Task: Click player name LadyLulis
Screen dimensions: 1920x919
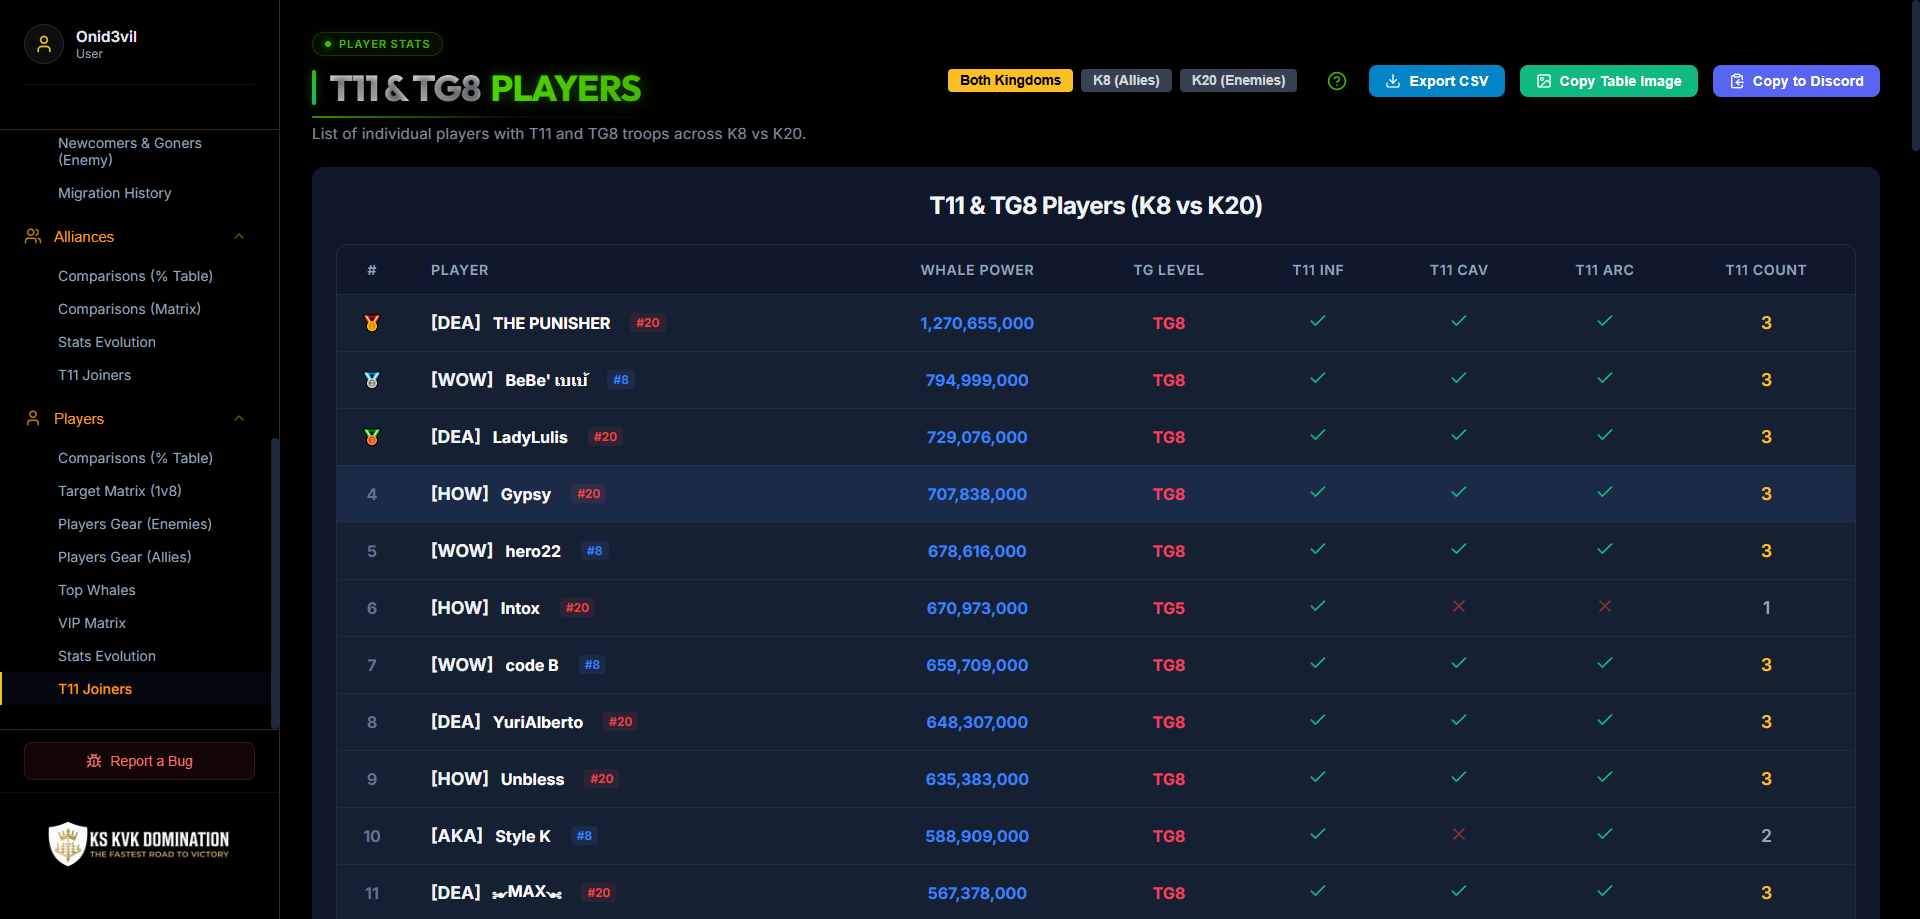Action: 530,437
